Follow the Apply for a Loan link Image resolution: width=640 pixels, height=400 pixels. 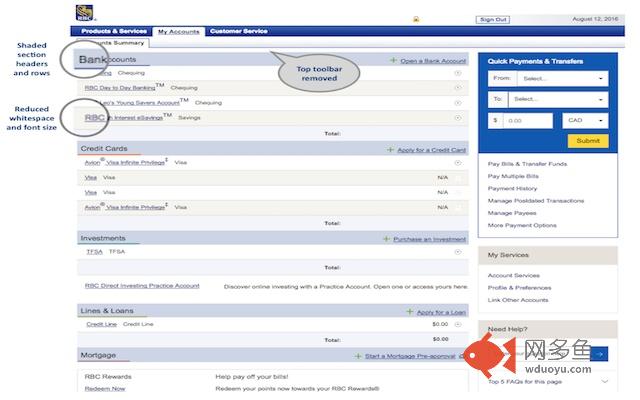pos(441,312)
